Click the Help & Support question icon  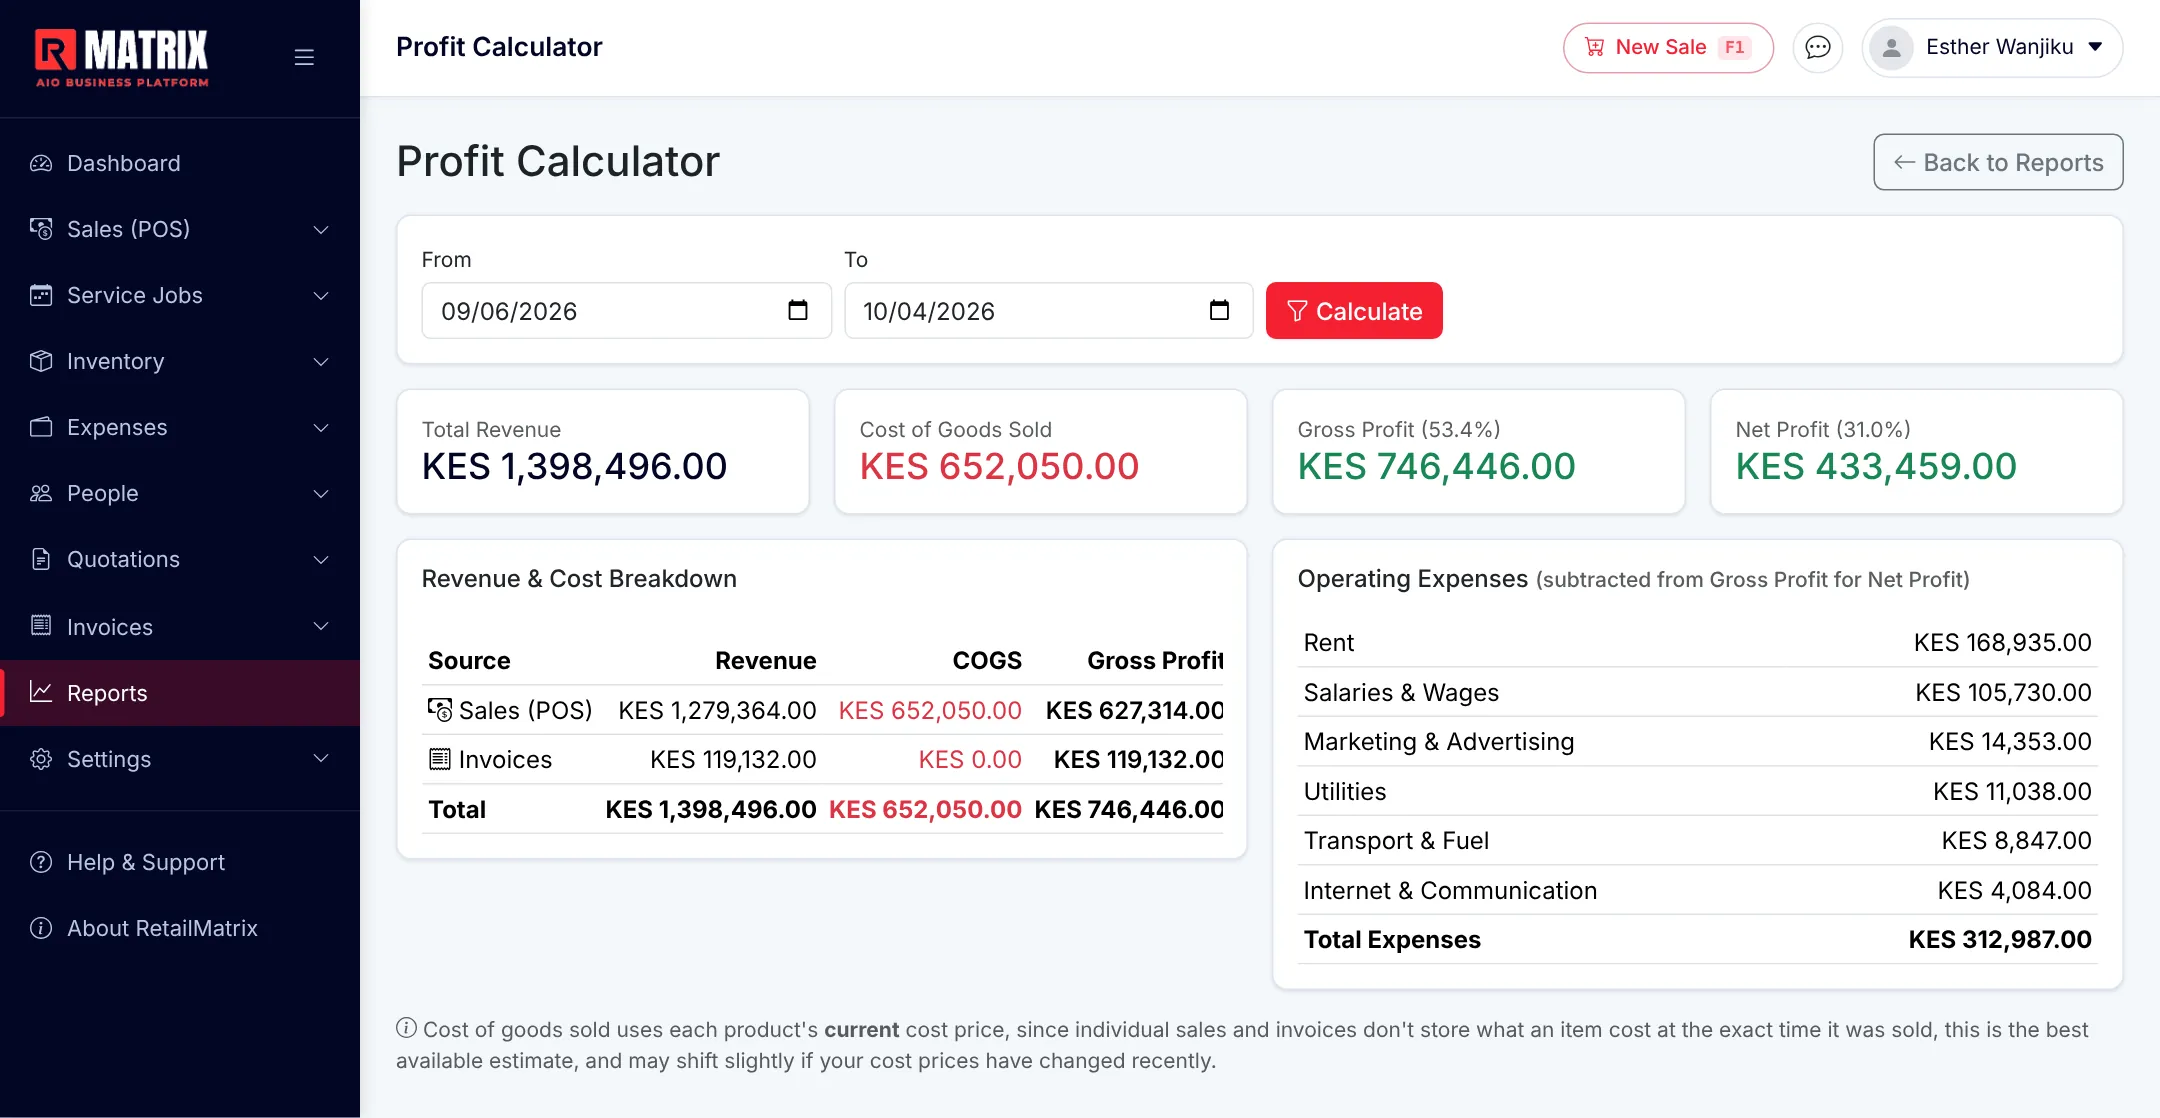click(x=41, y=862)
